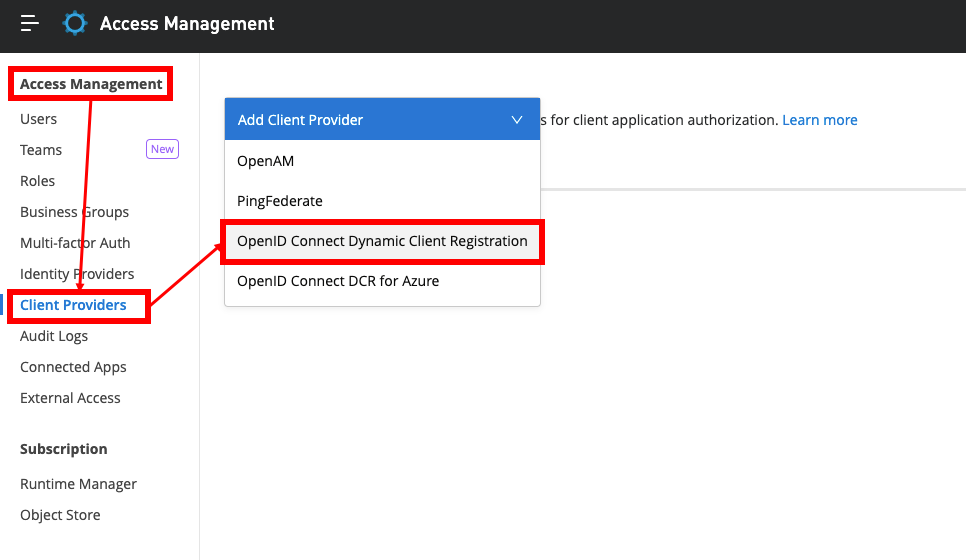Open Connected Apps in sidebar
The image size is (966, 560).
(x=73, y=367)
